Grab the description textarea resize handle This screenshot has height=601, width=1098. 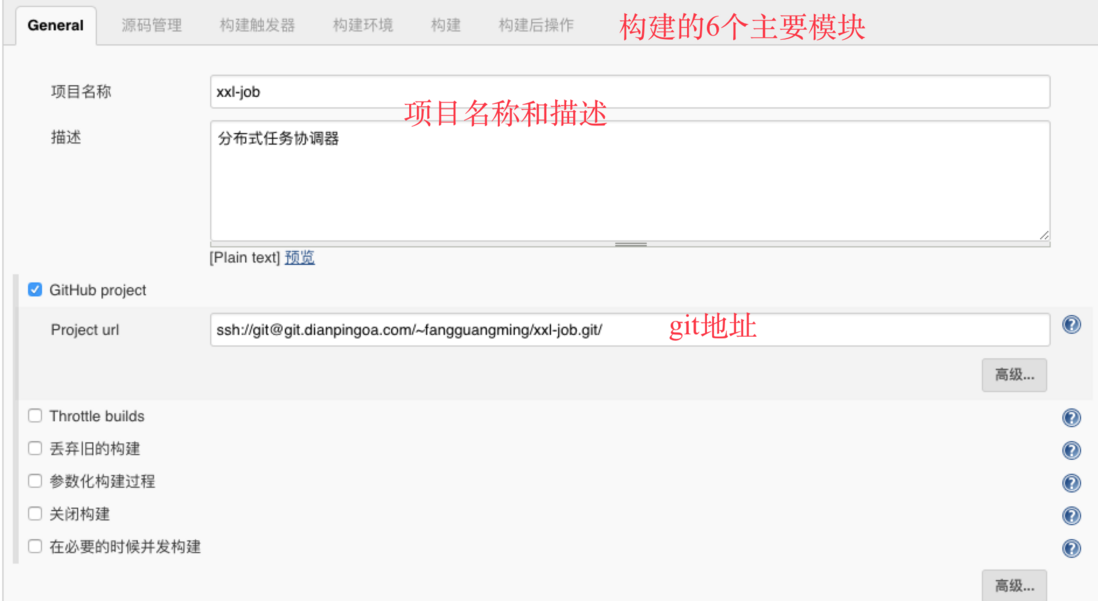tap(1043, 235)
